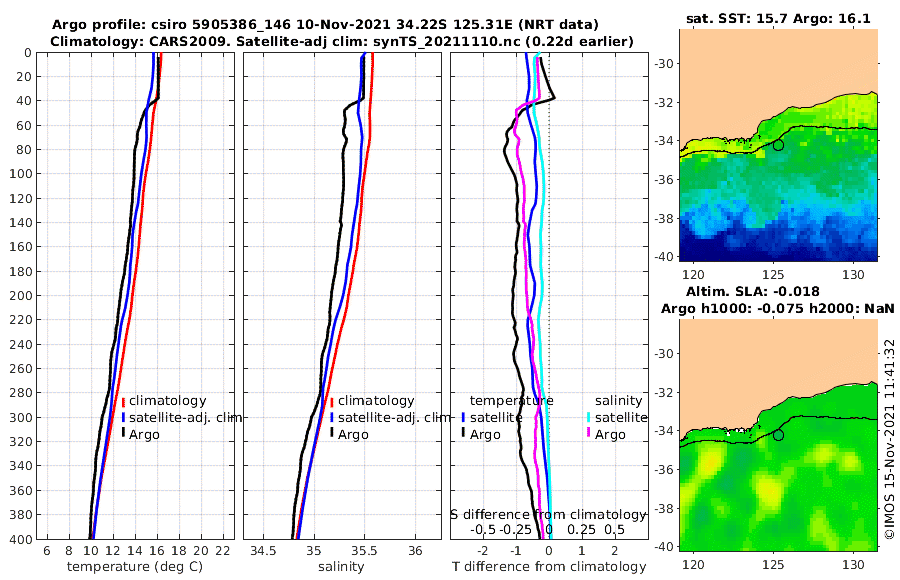Click the Argo float circle on SLA map
The width and height of the screenshot is (900, 580).
point(778,435)
